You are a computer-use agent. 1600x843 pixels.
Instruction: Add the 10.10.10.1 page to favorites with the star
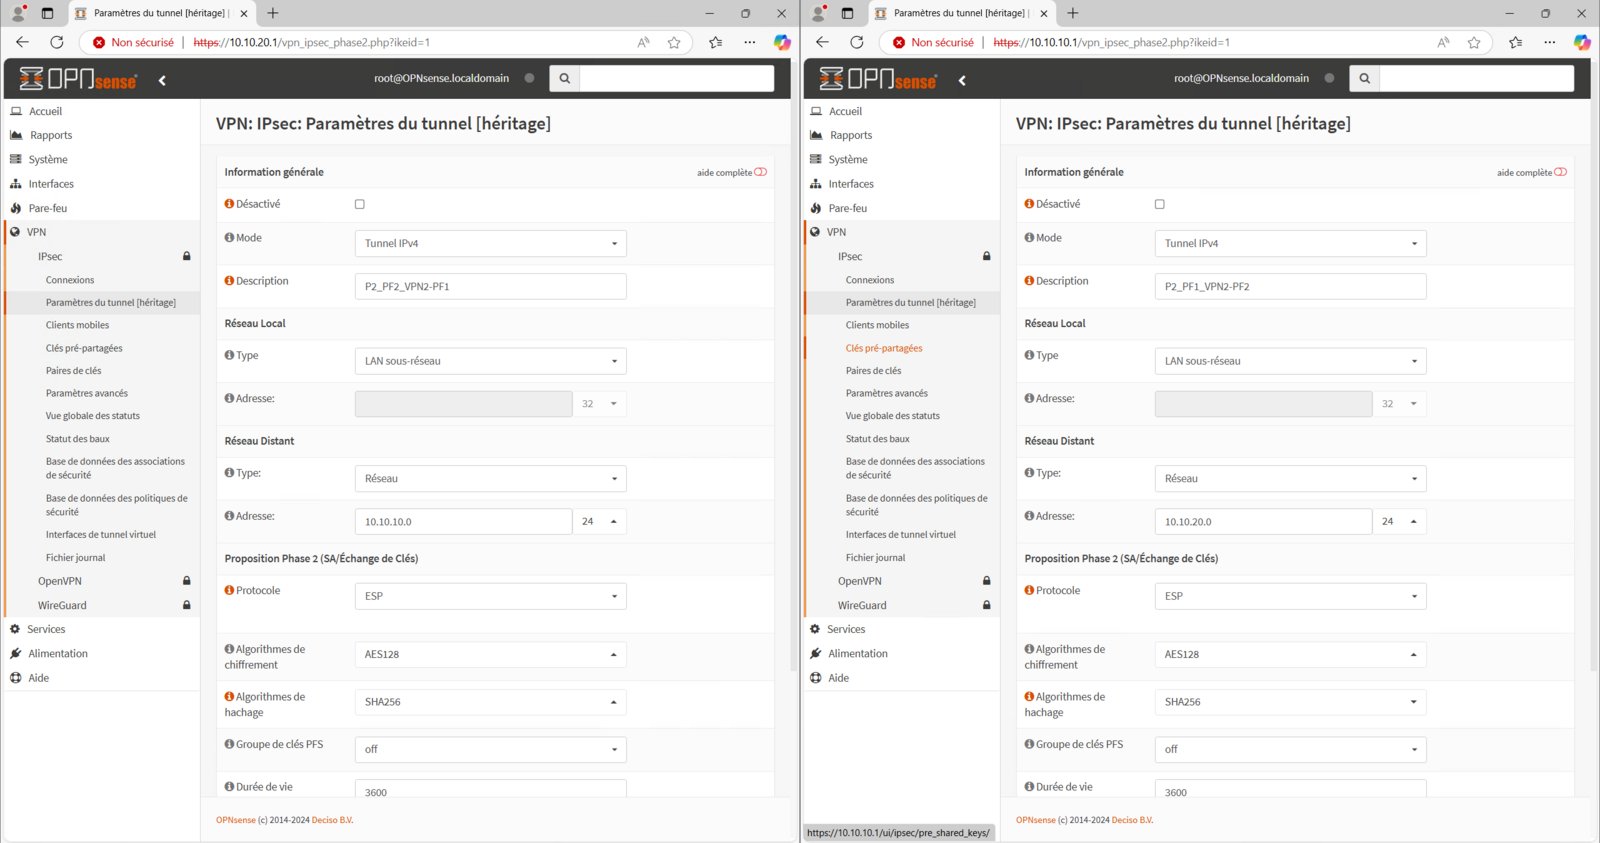coord(1473,42)
